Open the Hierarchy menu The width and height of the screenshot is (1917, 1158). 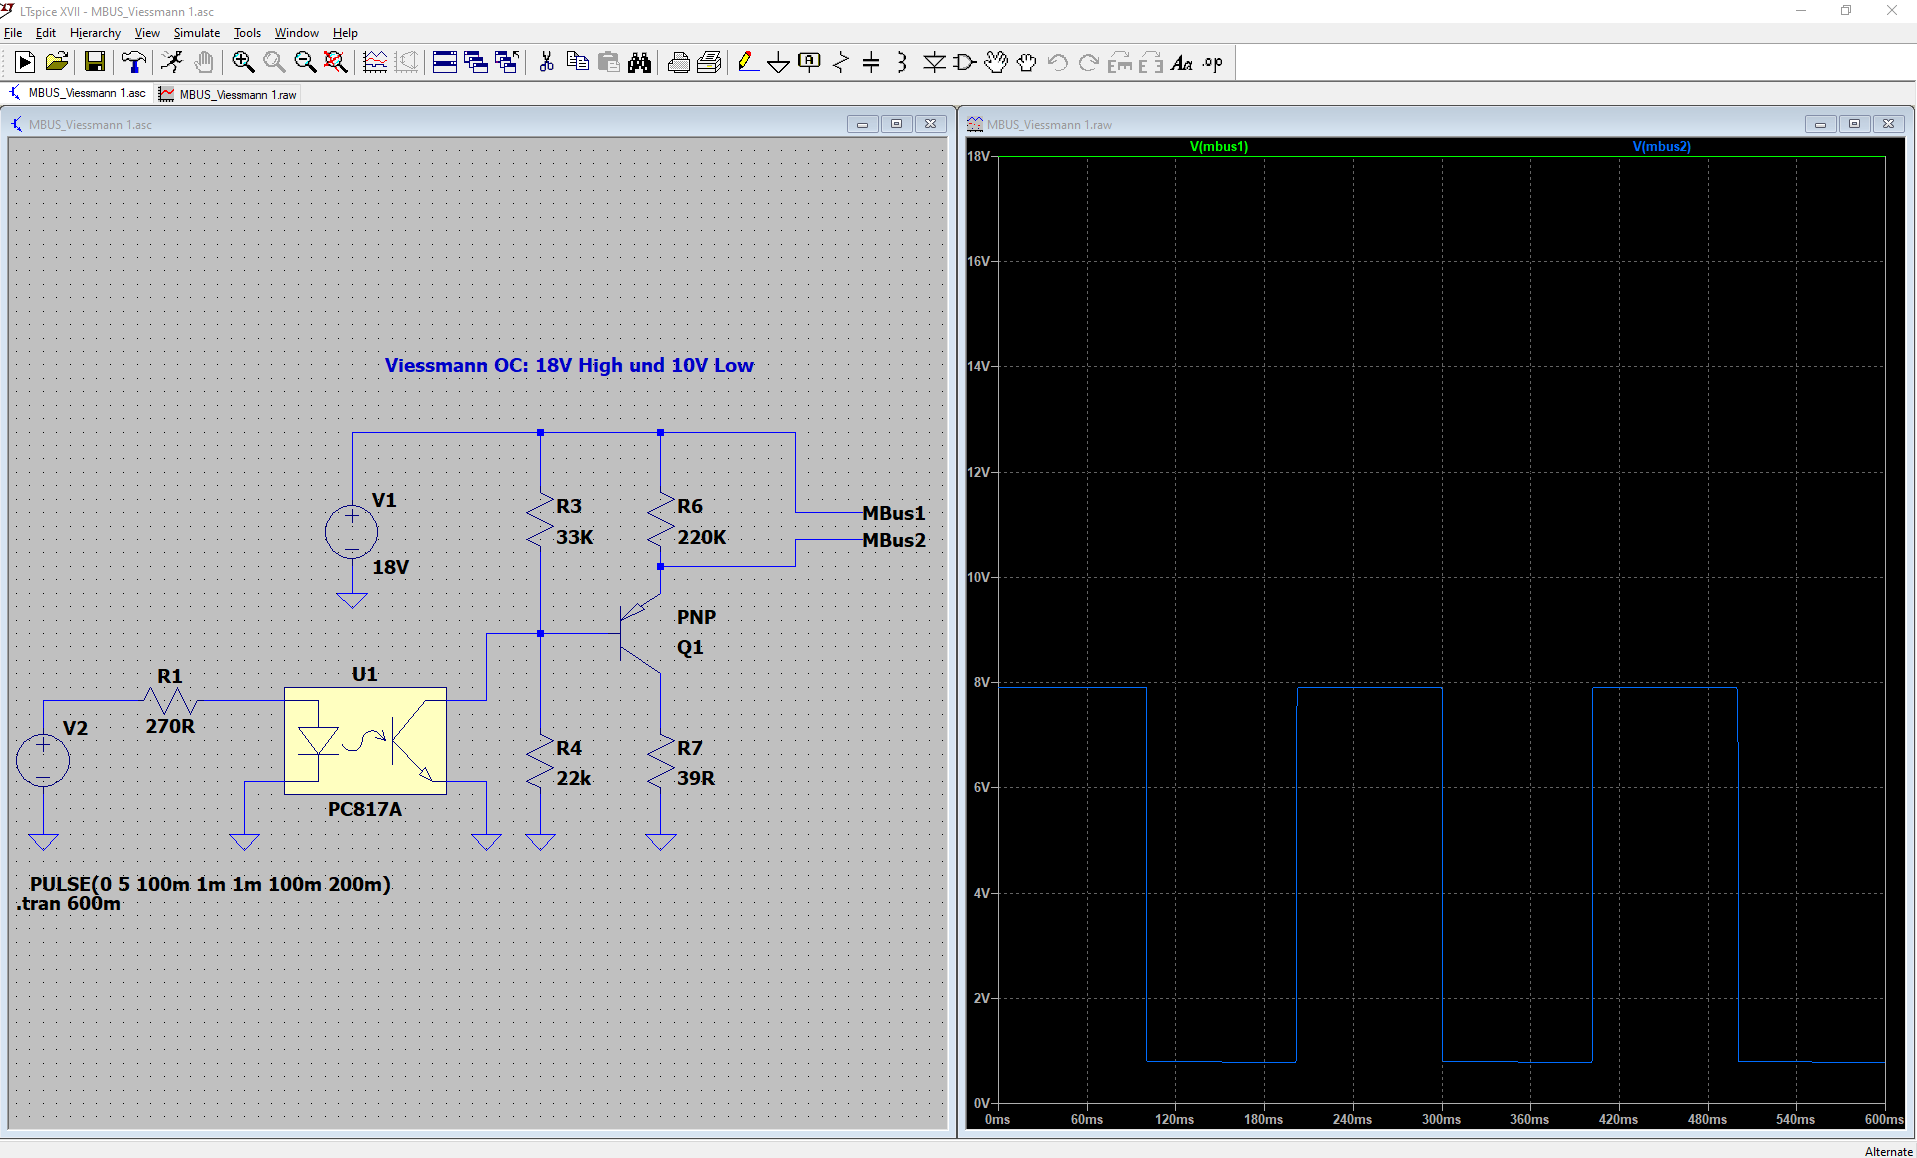95,33
